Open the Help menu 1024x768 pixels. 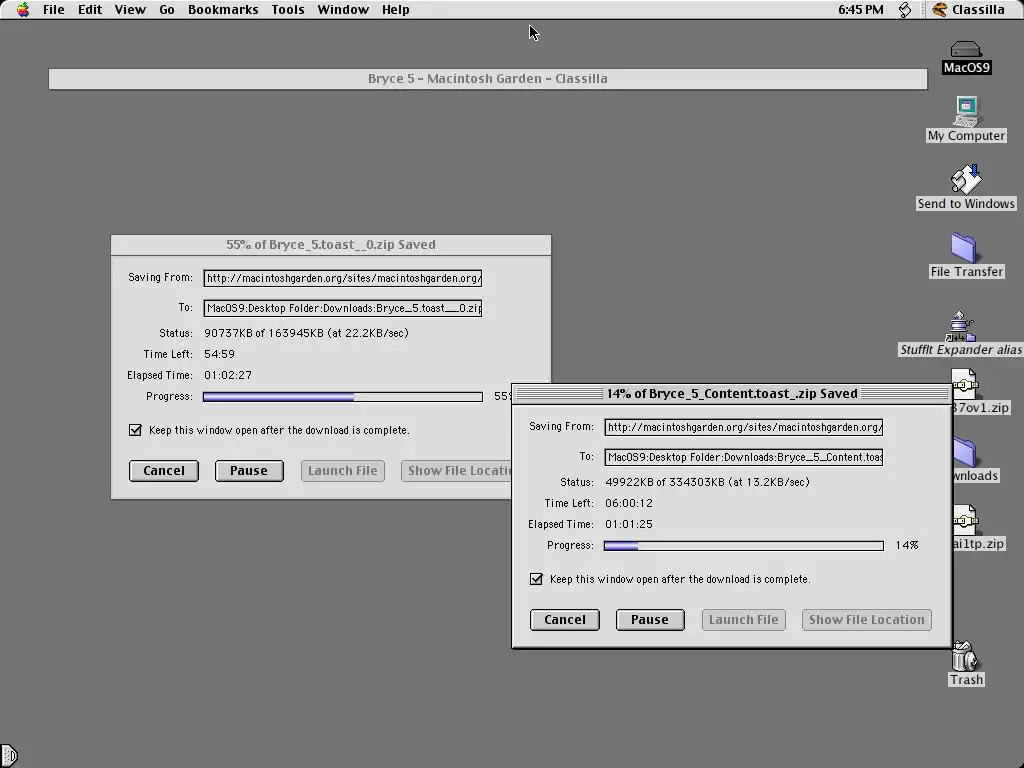pyautogui.click(x=395, y=10)
